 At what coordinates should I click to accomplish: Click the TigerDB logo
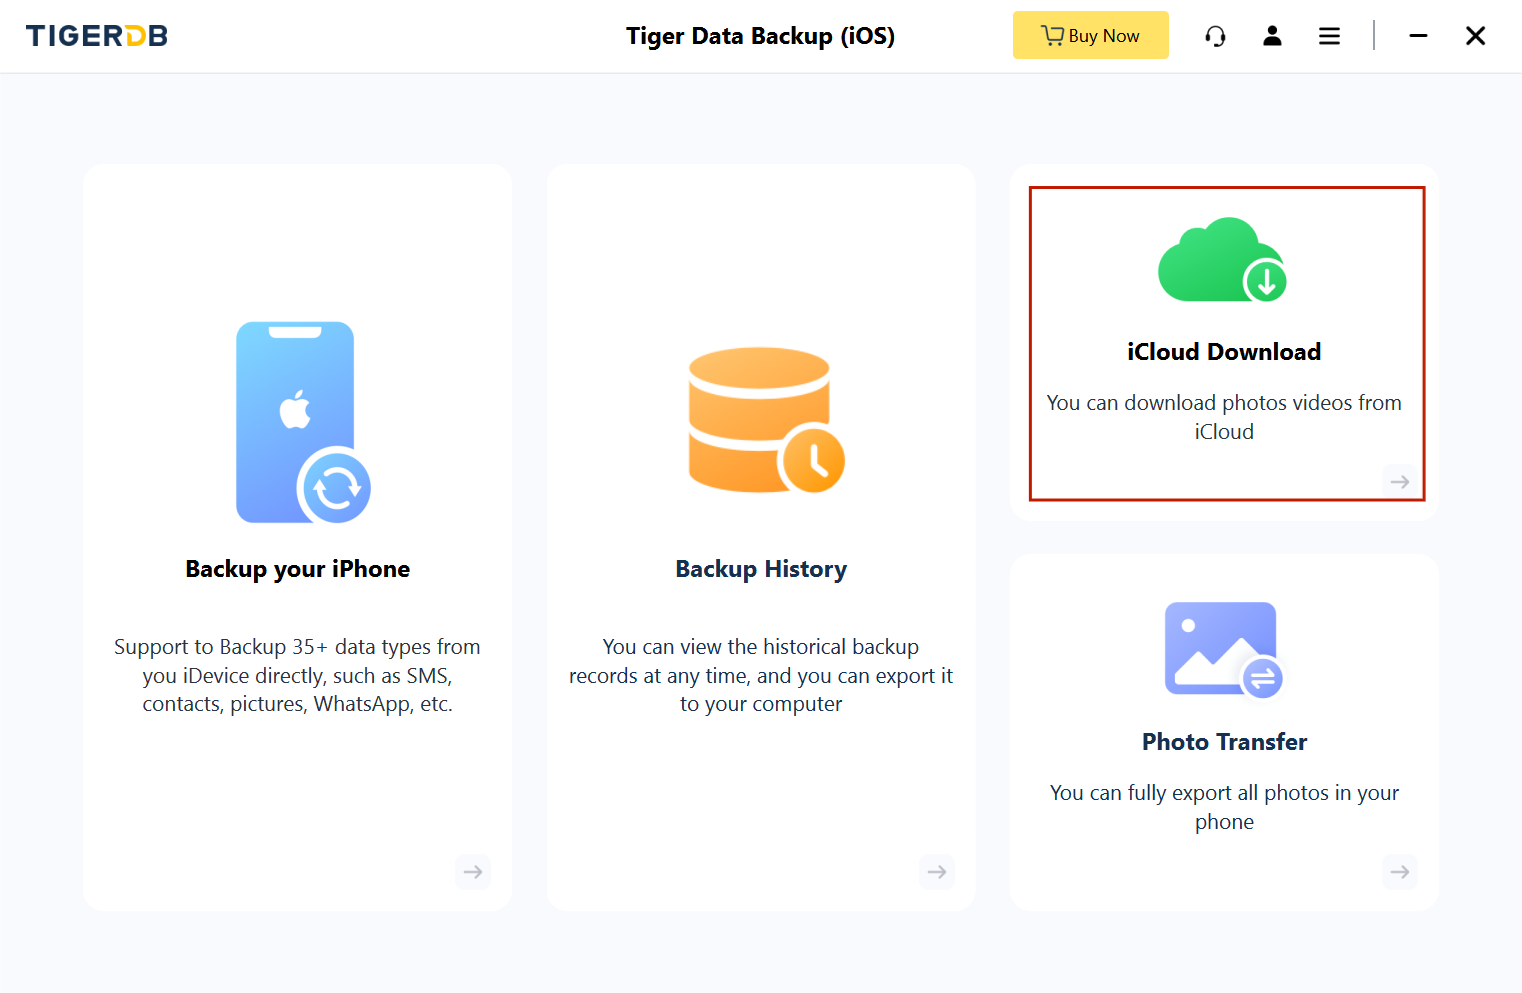pyautogui.click(x=97, y=36)
